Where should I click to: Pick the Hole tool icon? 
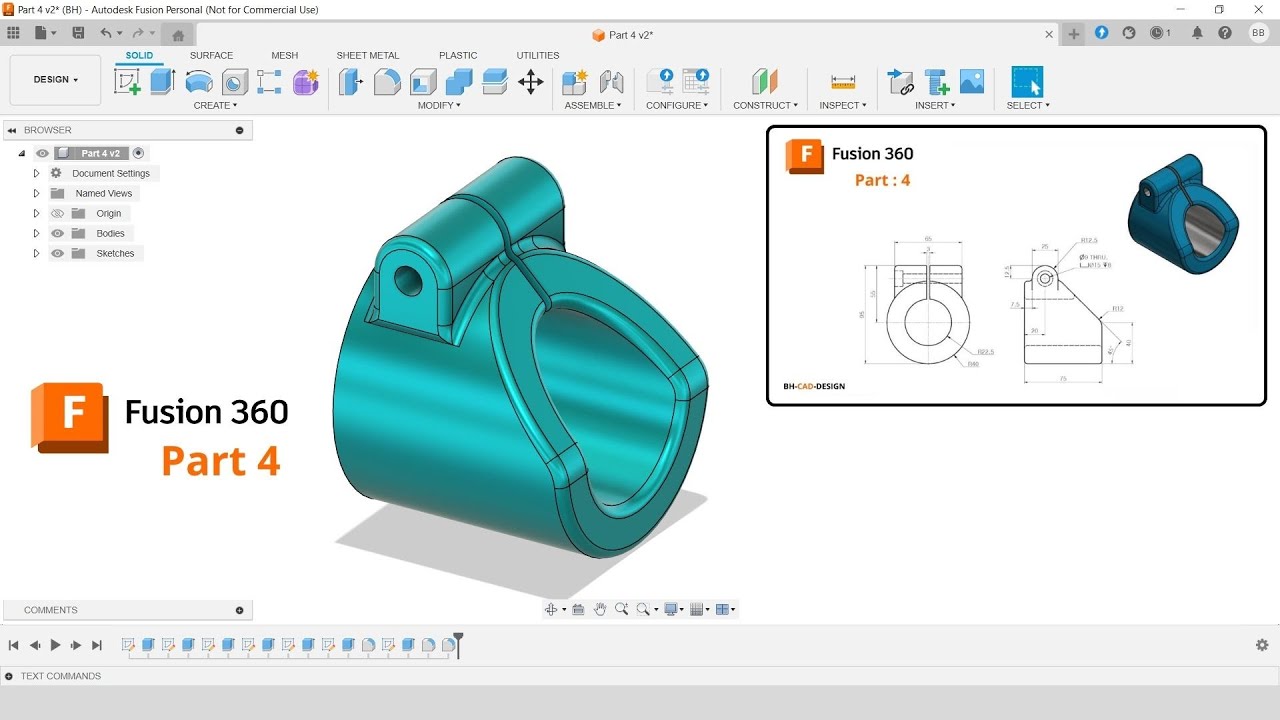click(235, 82)
